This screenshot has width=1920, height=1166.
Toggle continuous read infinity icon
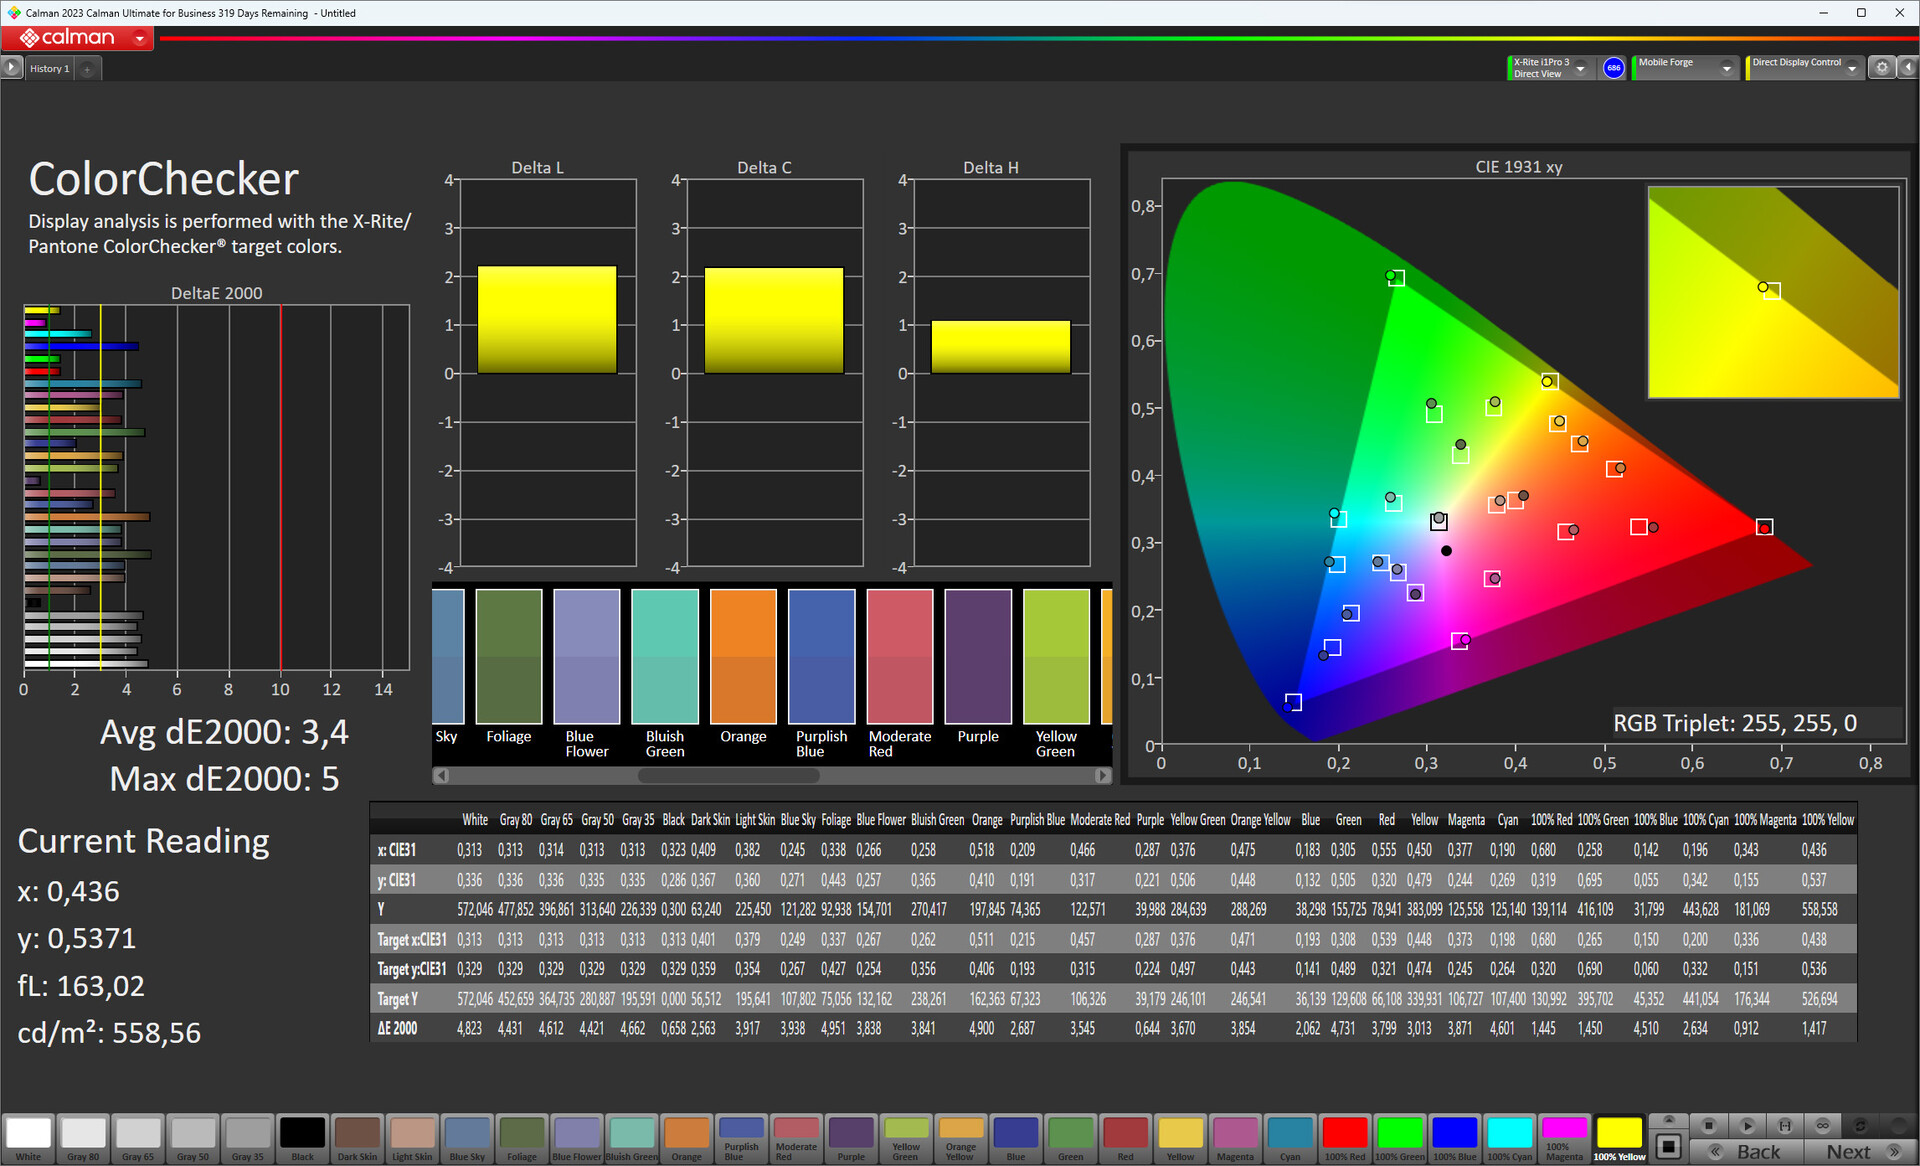click(x=1823, y=1126)
